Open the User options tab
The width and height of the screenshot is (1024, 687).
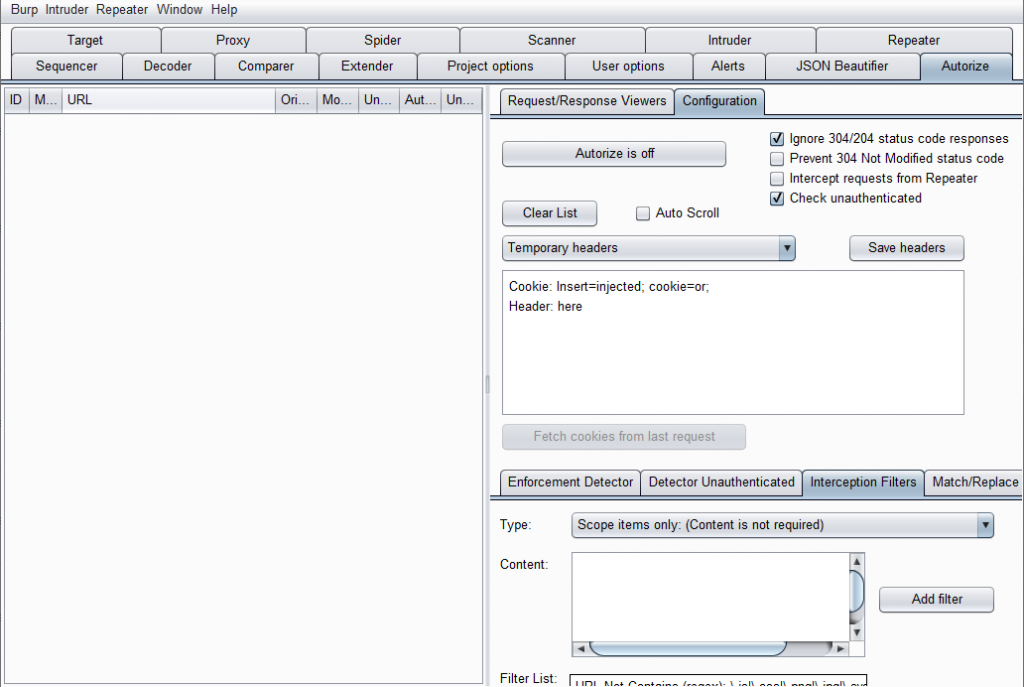[628, 66]
